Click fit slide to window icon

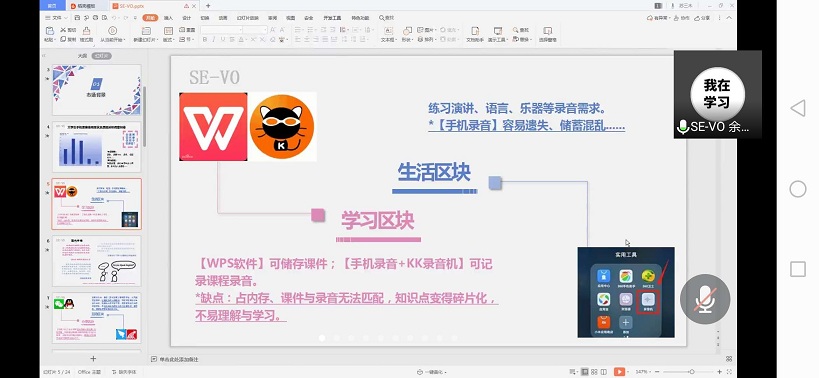(x=729, y=372)
